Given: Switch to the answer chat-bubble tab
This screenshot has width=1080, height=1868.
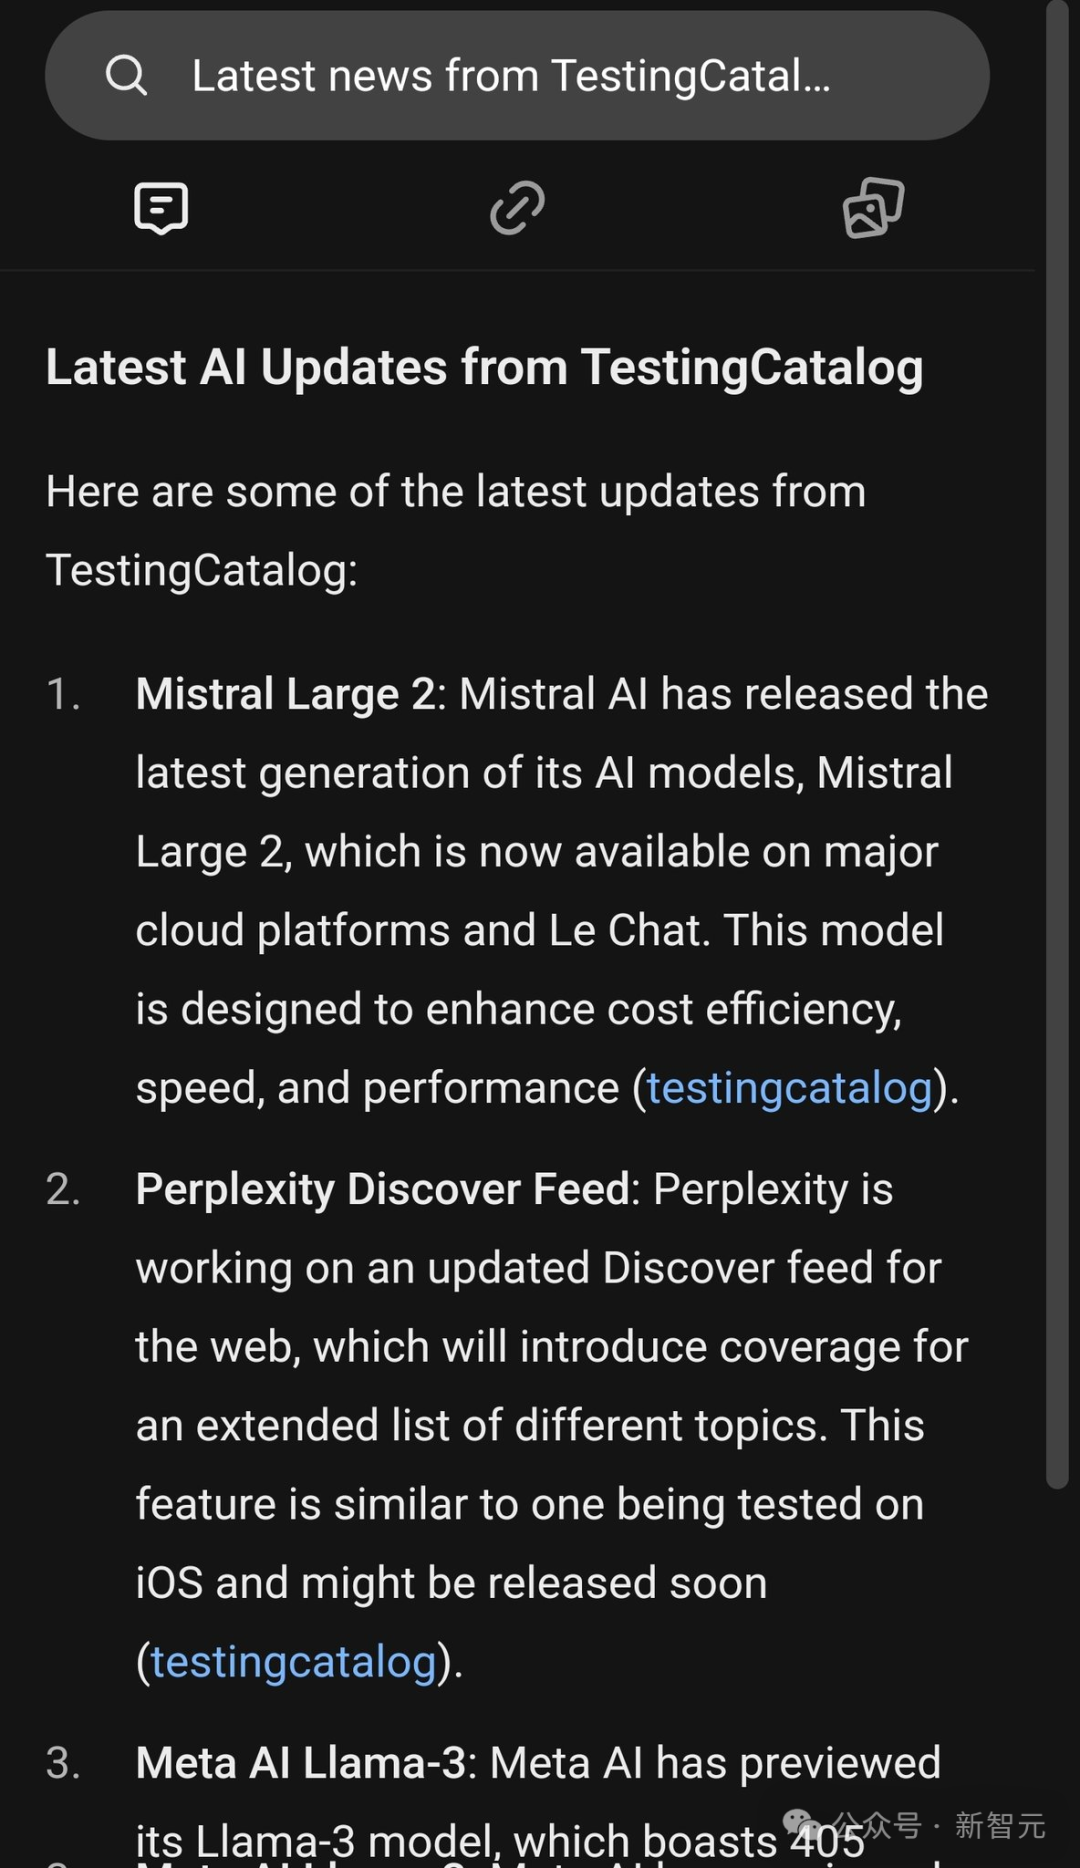Looking at the screenshot, I should pyautogui.click(x=161, y=208).
